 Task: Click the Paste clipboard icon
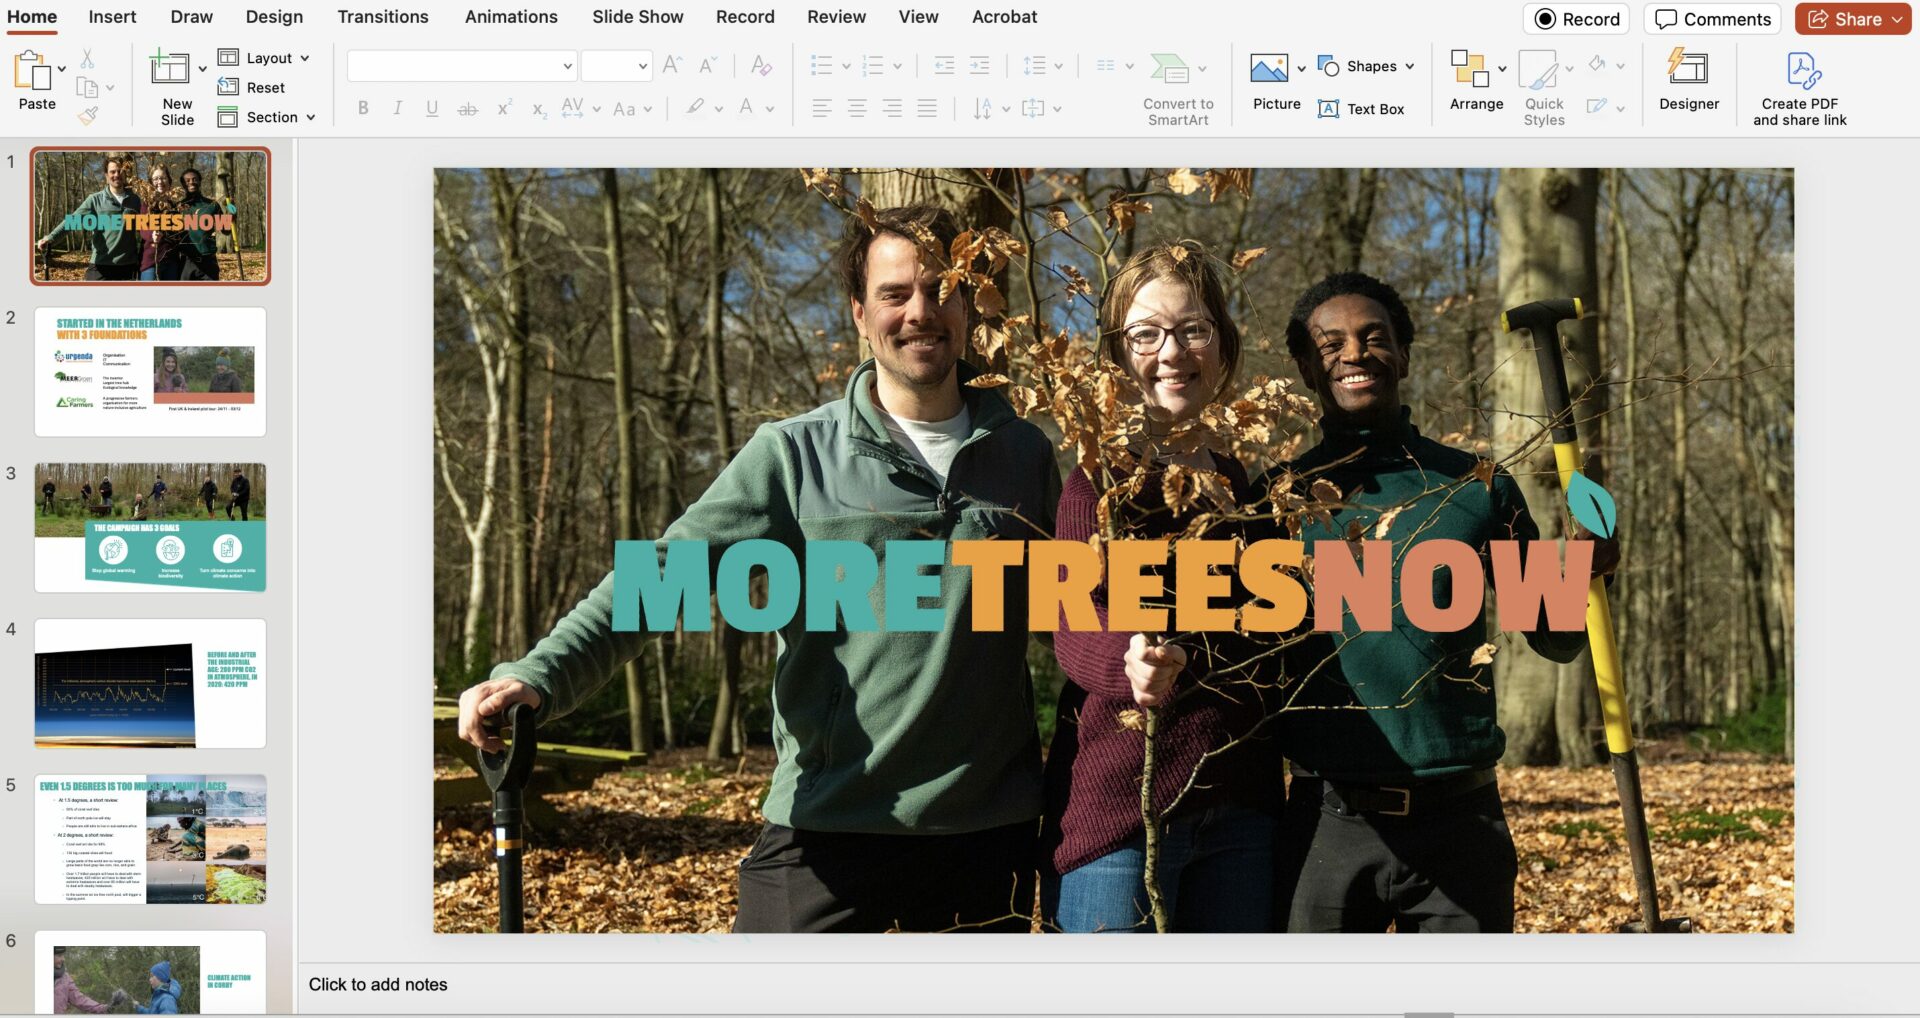point(32,72)
